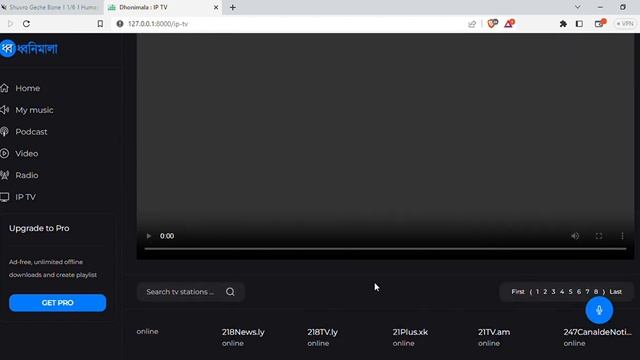Screen dimensions: 640x360
Task: Click the Video play-circle icon
Action: coord(4,153)
